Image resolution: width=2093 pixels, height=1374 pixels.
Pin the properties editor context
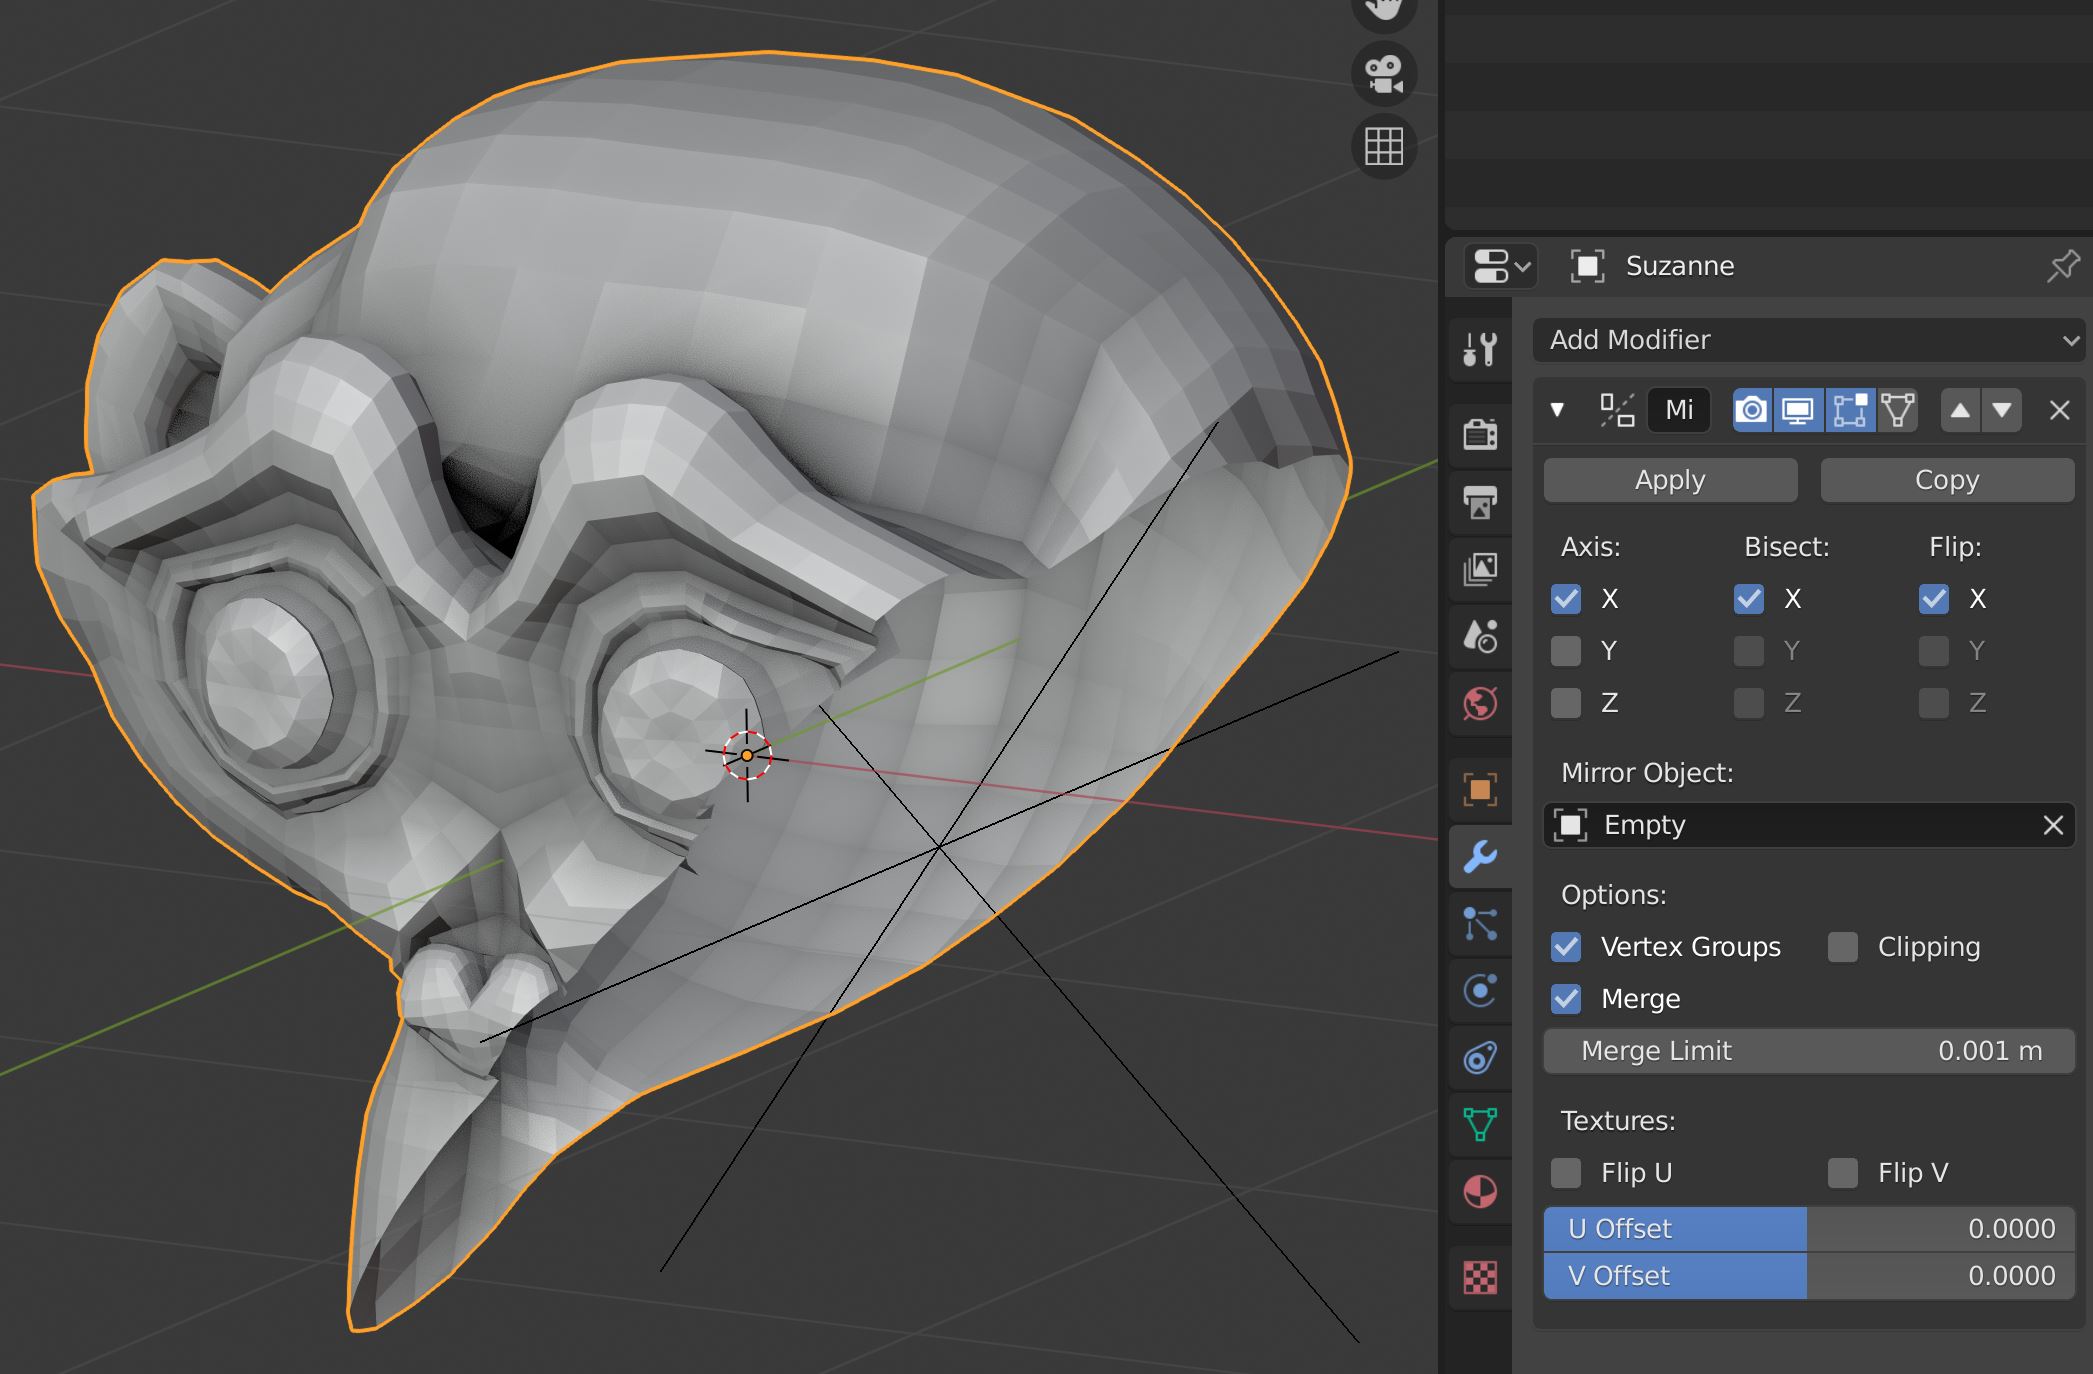click(2062, 266)
